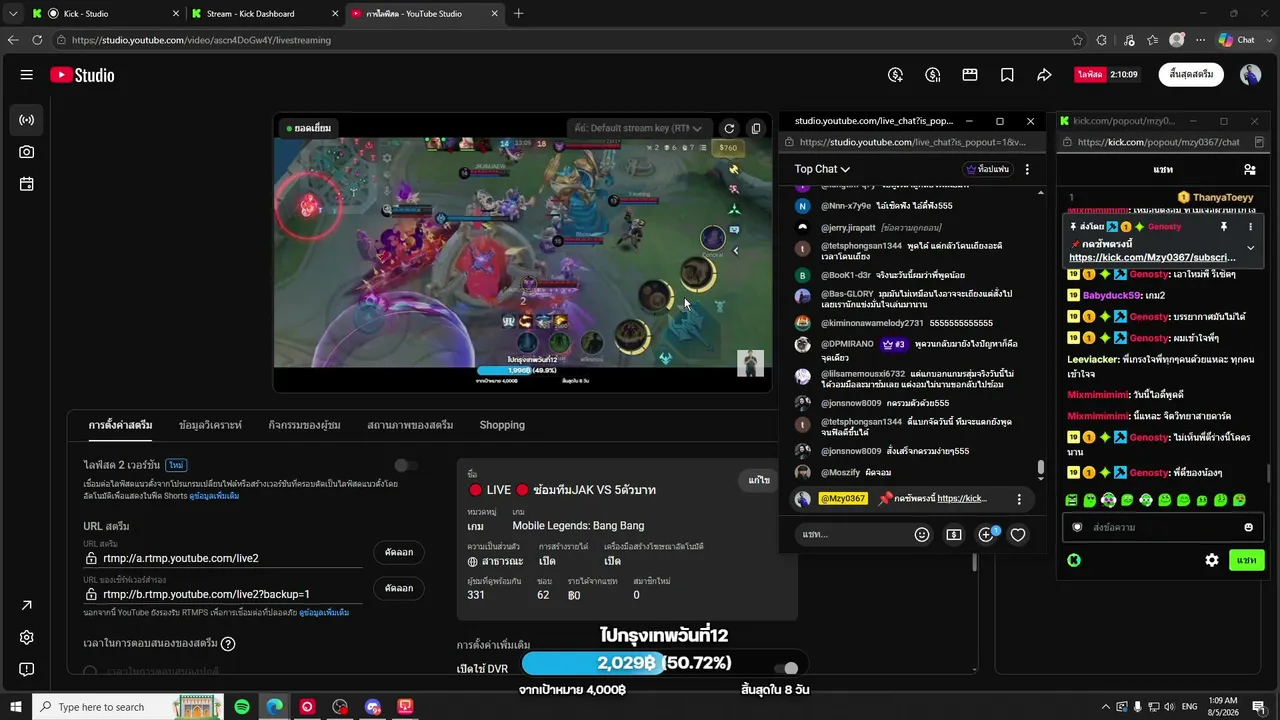Select the first stream latency radio option
Image resolution: width=1280 pixels, height=720 pixels.
(x=90, y=672)
